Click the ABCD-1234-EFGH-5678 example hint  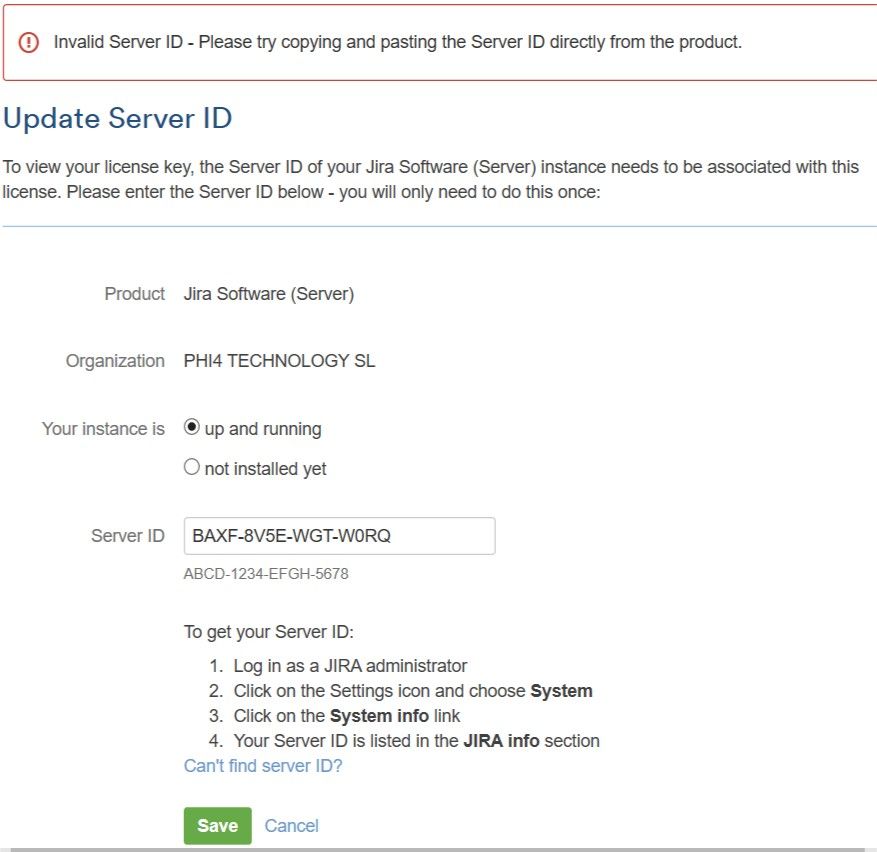coord(266,574)
